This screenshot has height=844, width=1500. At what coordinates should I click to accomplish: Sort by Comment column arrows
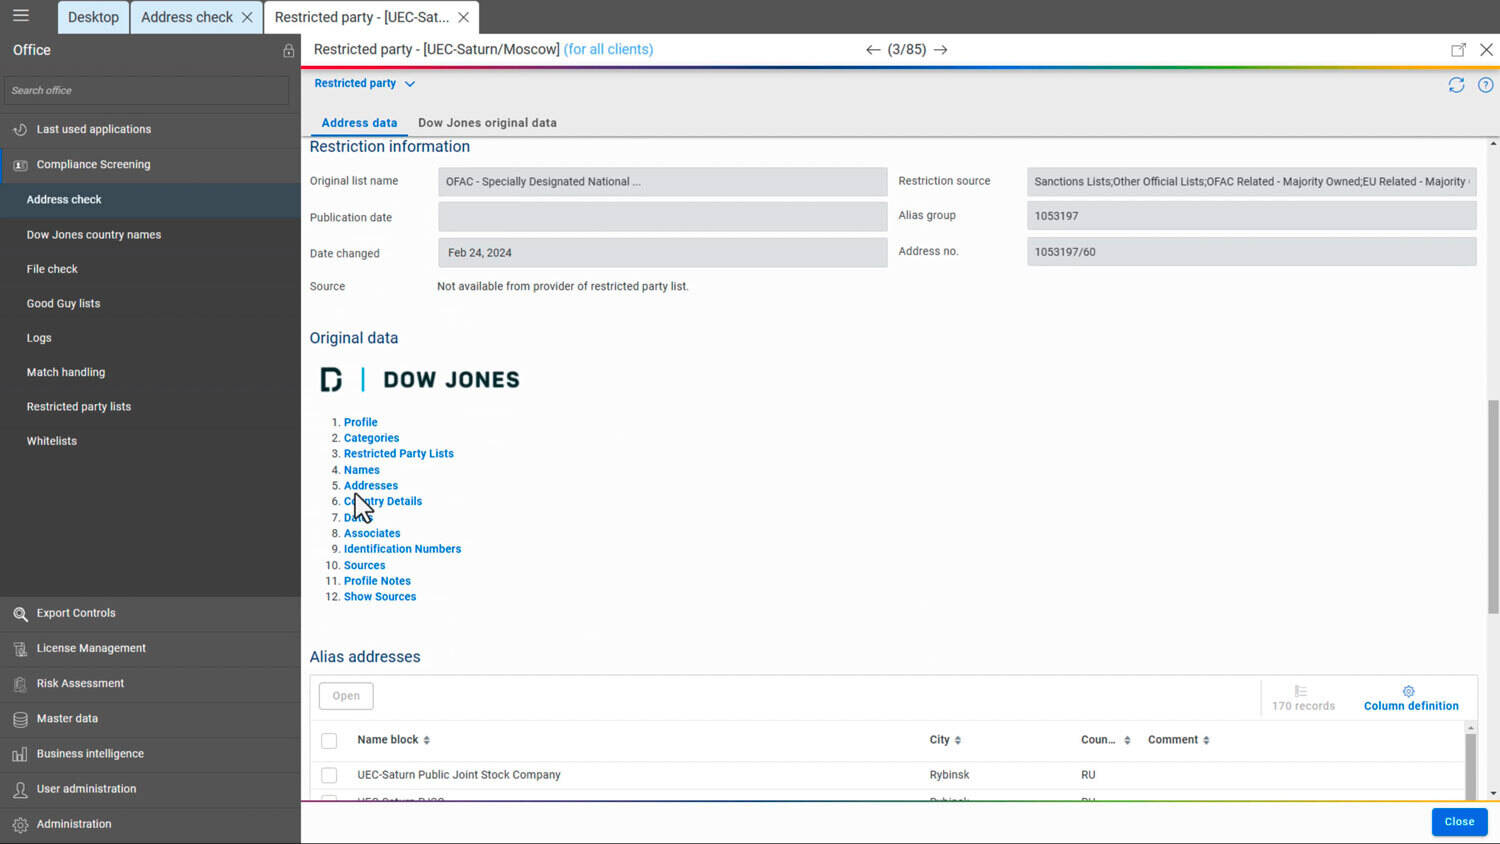pos(1206,740)
